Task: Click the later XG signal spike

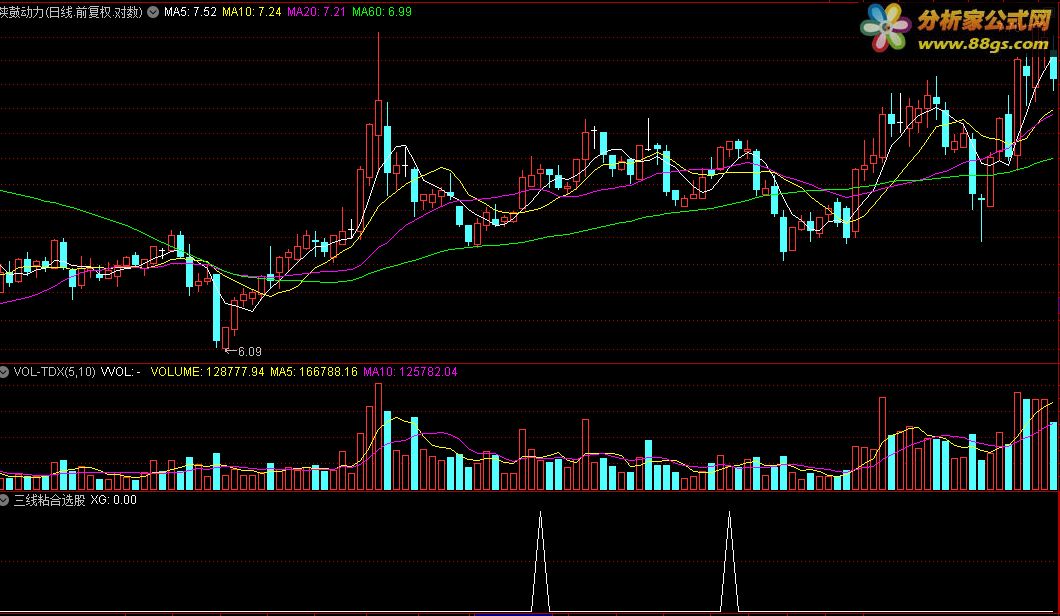Action: pos(729,561)
